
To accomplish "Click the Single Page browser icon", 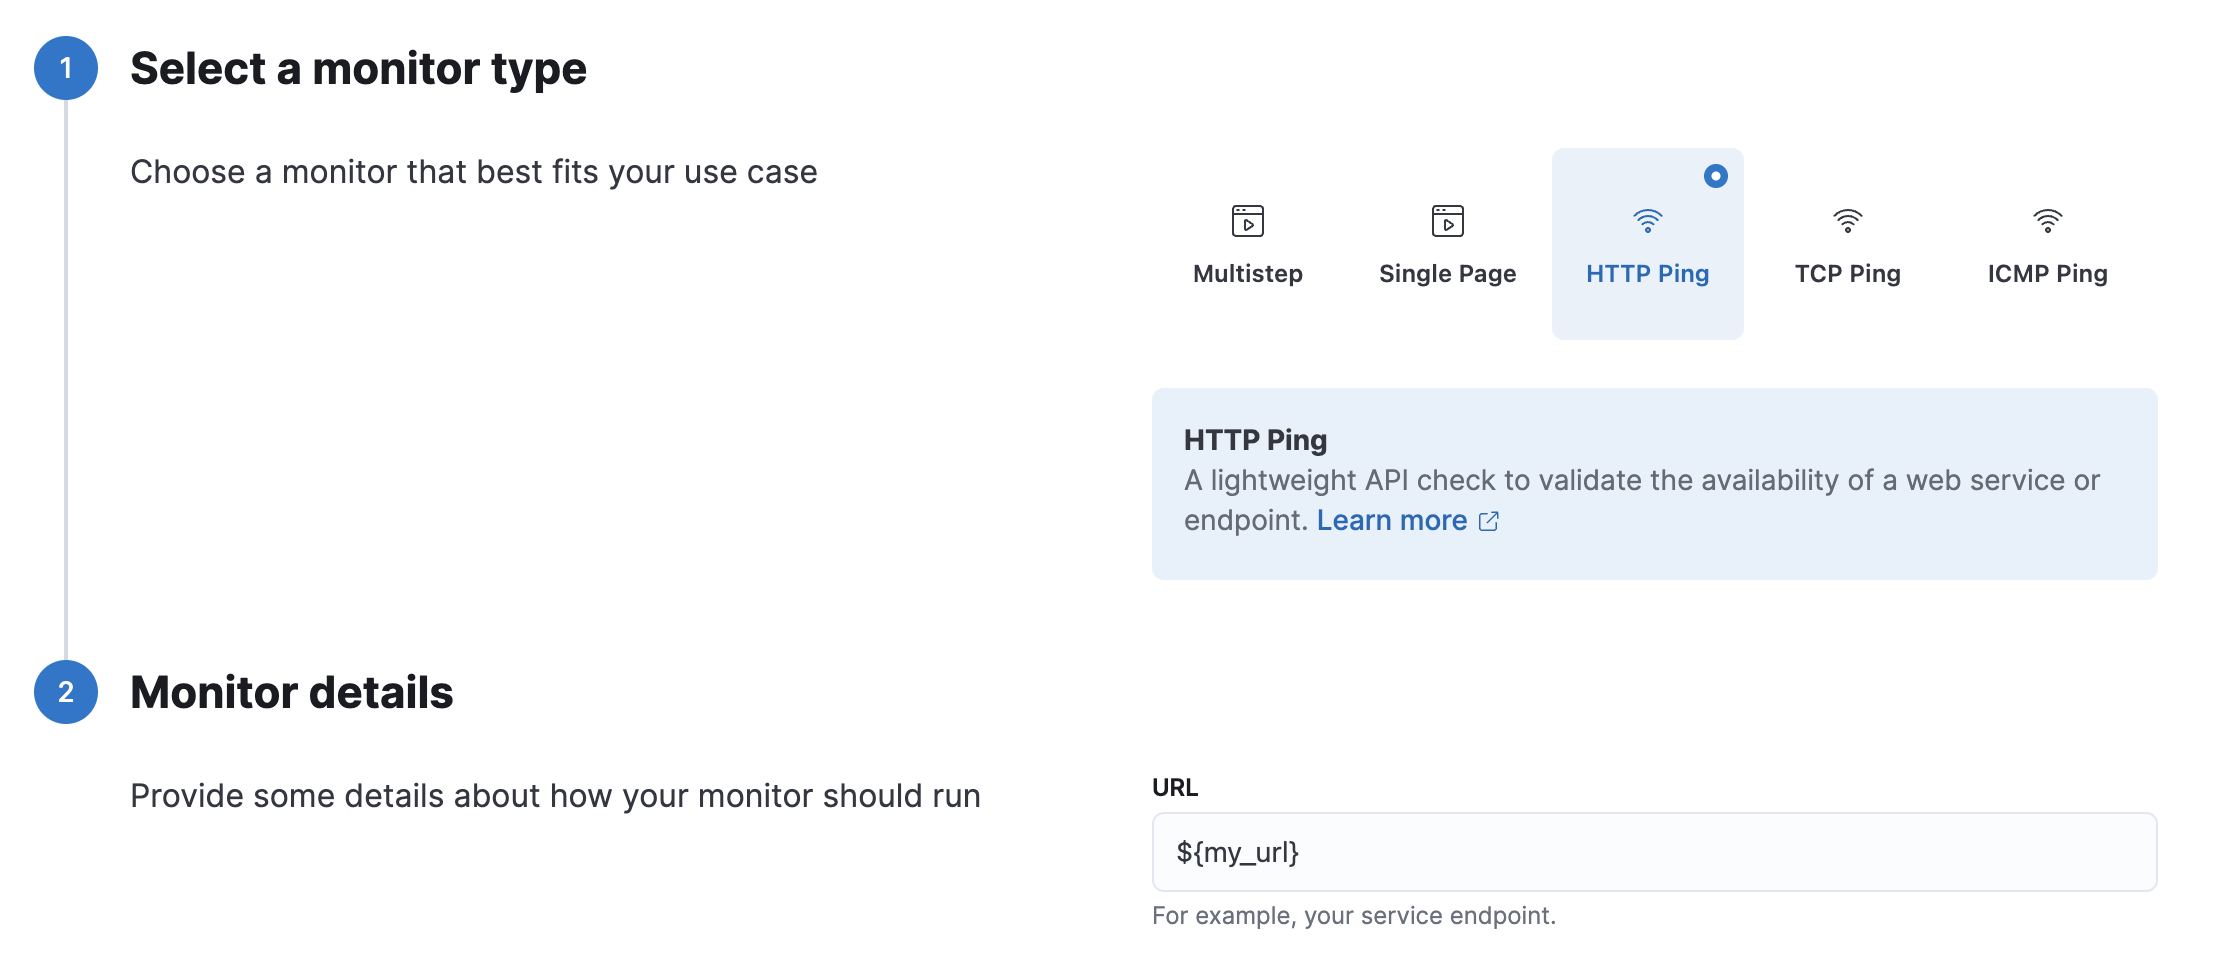I will coord(1447,222).
